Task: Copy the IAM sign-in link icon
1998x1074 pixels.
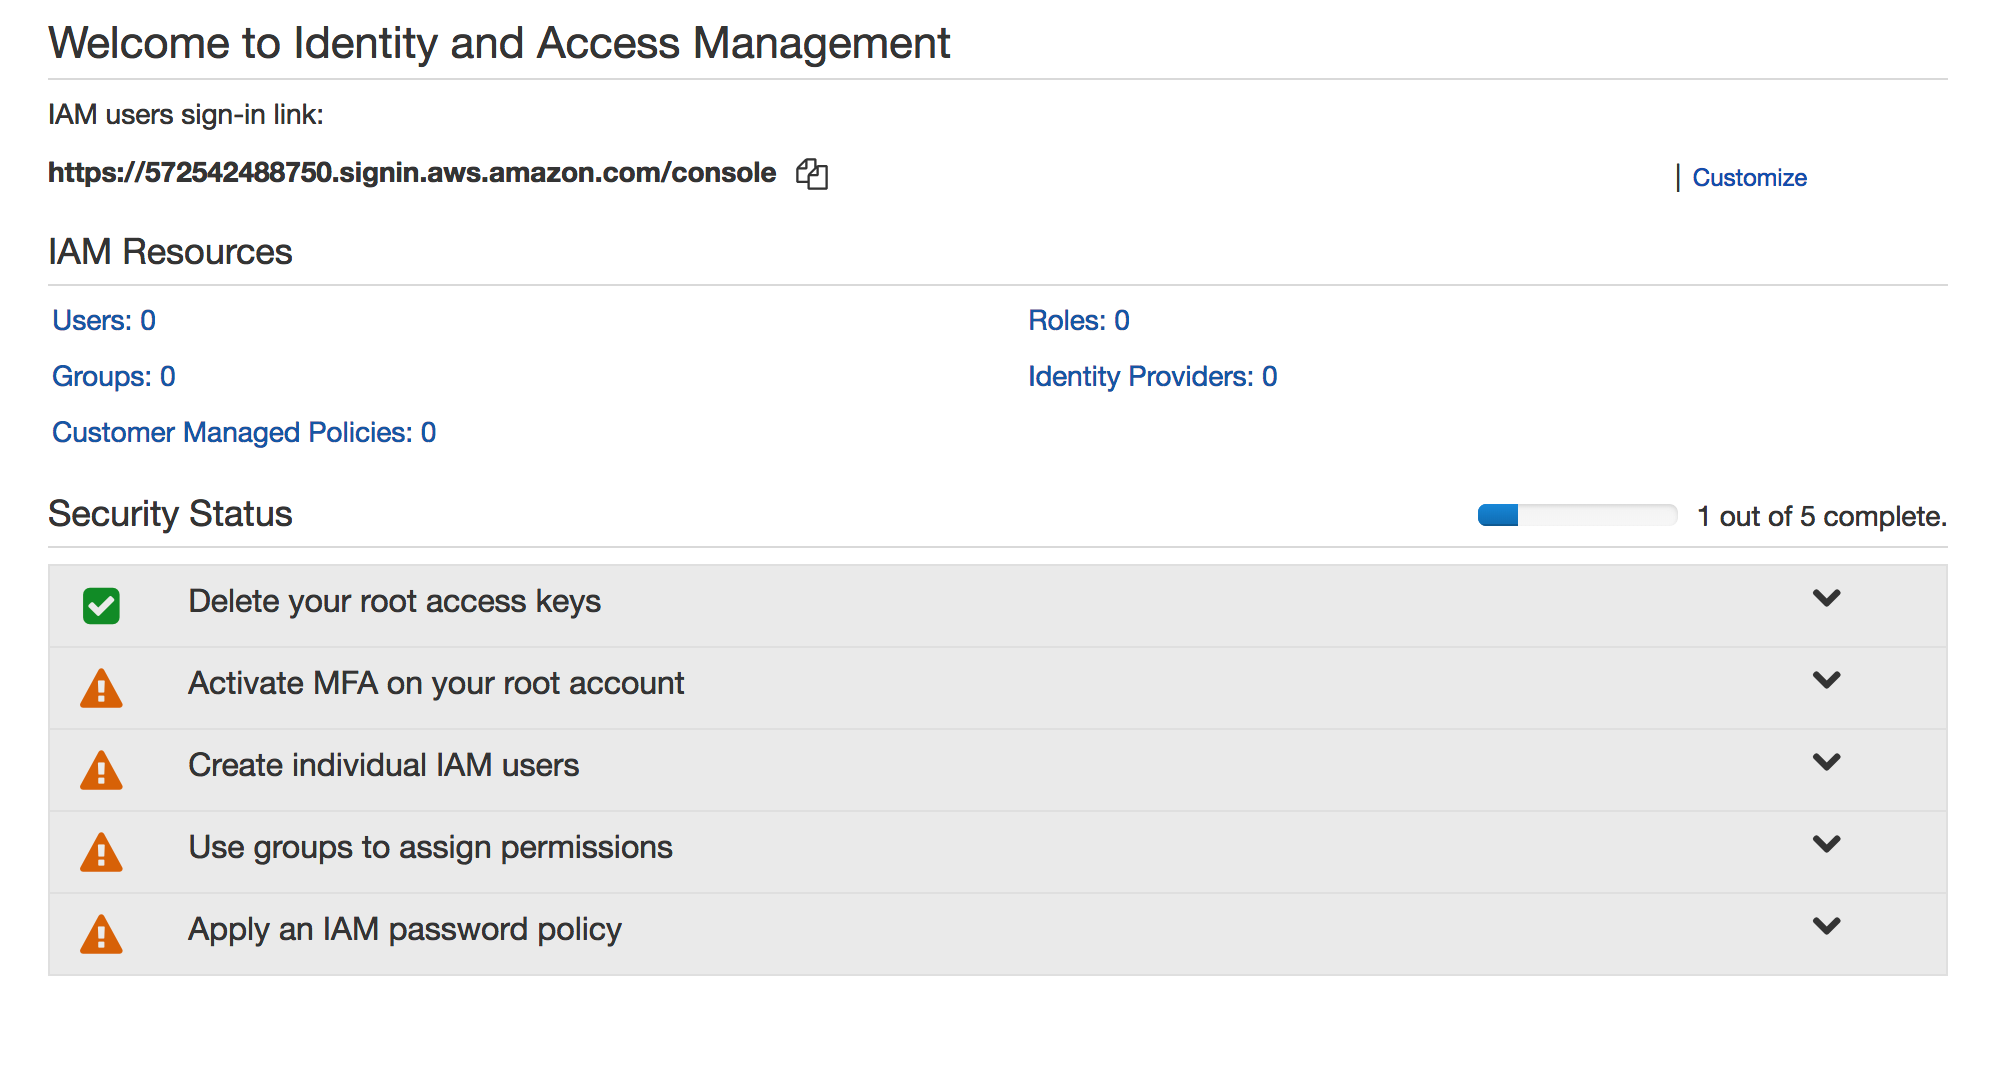Action: 812,174
